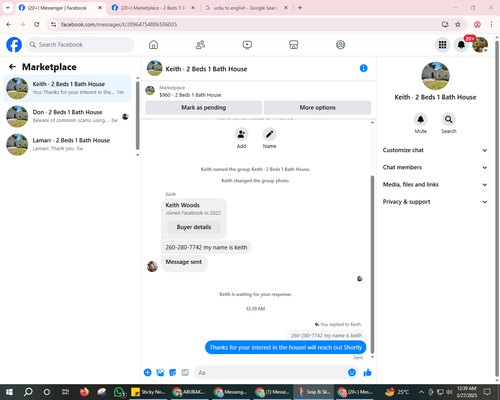Click the large group photo in right panel
500x400 pixels.
click(435, 76)
